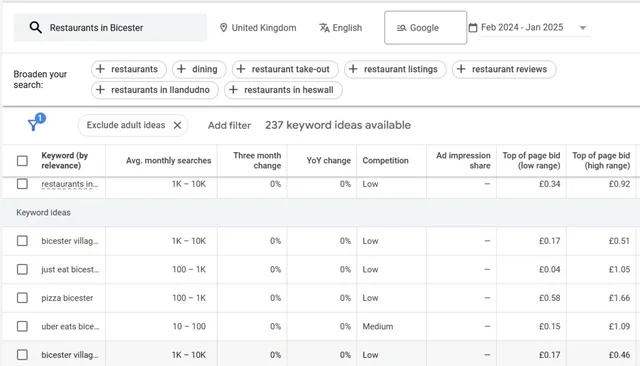The image size is (640, 366).
Task: Open the Google search network selector
Action: pos(425,28)
